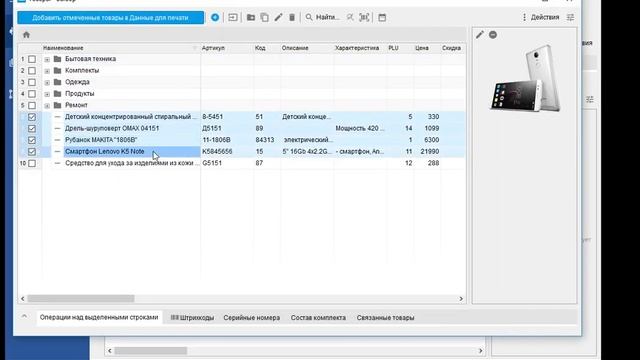Create a new folder with folder icon
640x360 pixels.
tap(251, 18)
